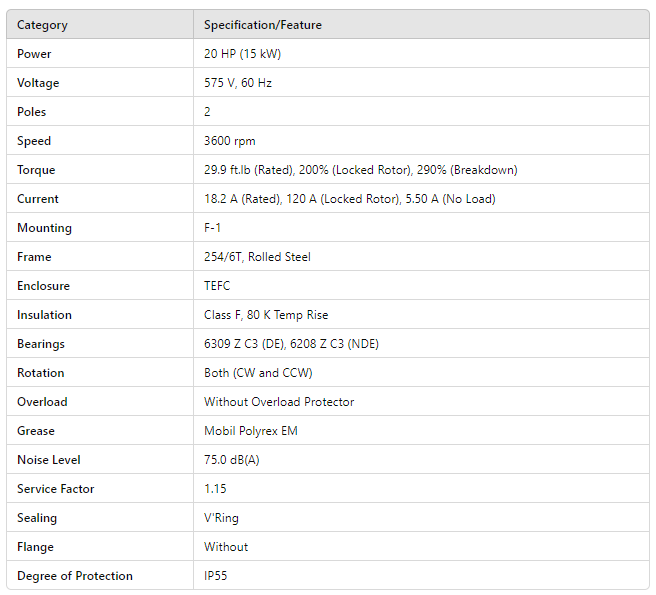Select the Both (CW and CCW) cell
Viewport: 656px width, 595px height.
(x=258, y=373)
